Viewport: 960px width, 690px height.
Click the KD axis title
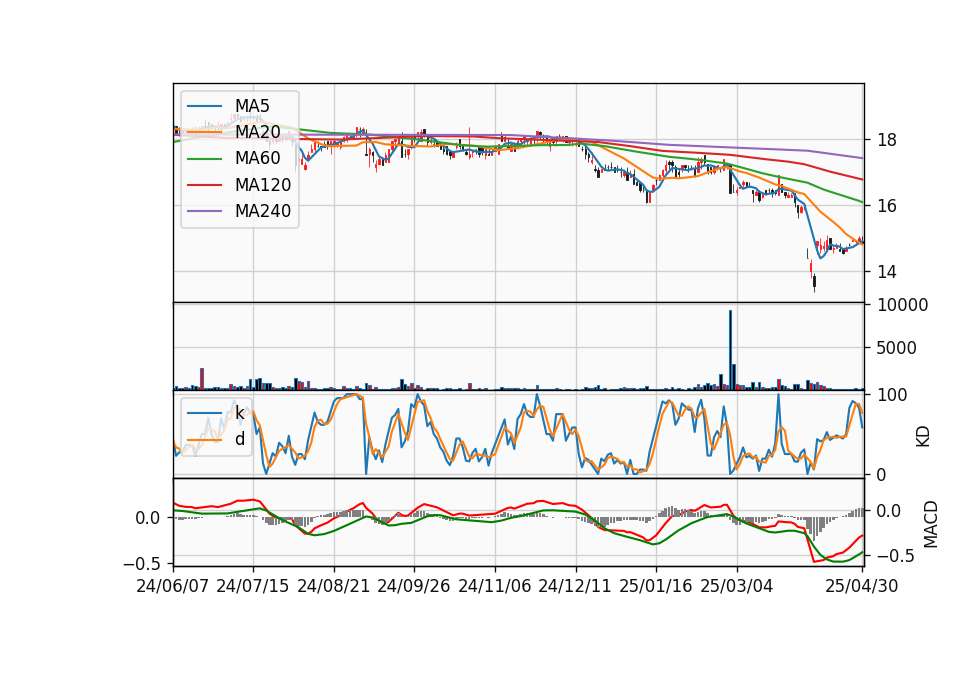coord(923,436)
